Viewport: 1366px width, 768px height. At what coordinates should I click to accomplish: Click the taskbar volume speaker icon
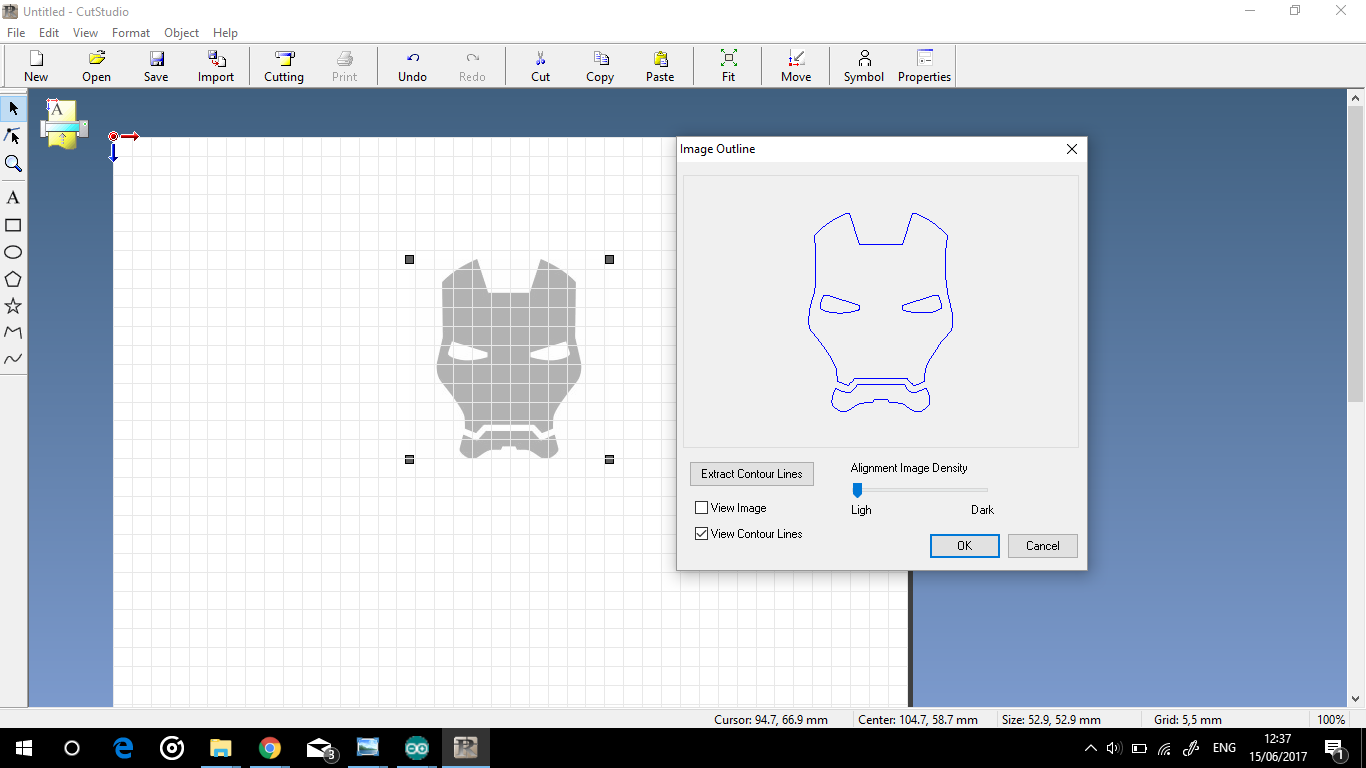(x=1114, y=748)
